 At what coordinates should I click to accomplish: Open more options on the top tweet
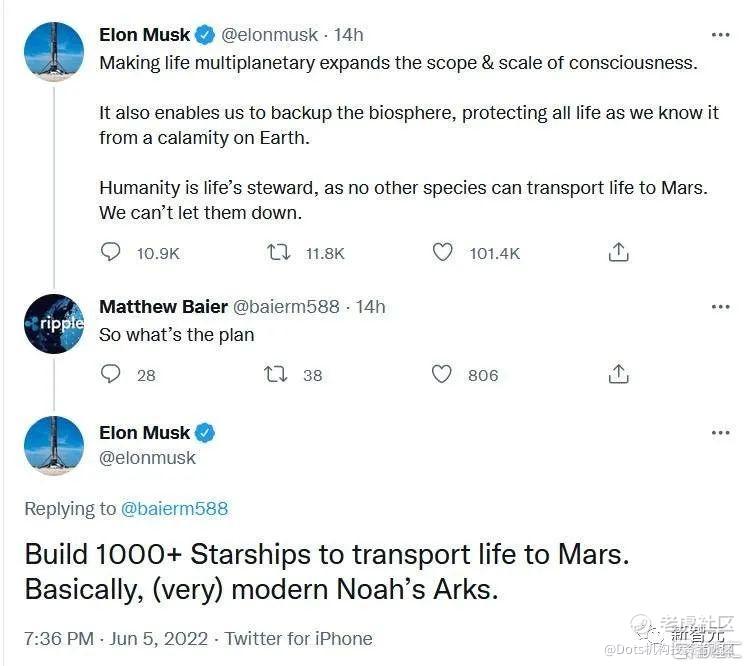coord(720,35)
